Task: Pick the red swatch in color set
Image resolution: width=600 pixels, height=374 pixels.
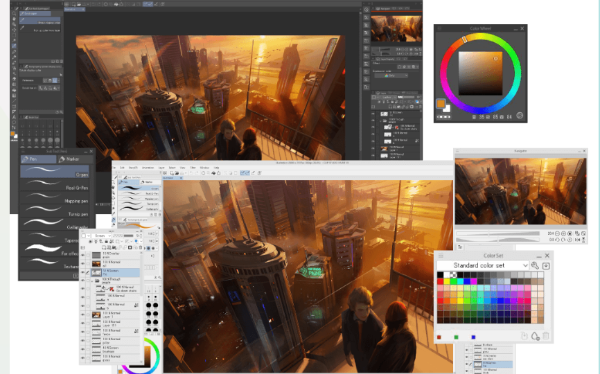Action: coord(440,281)
